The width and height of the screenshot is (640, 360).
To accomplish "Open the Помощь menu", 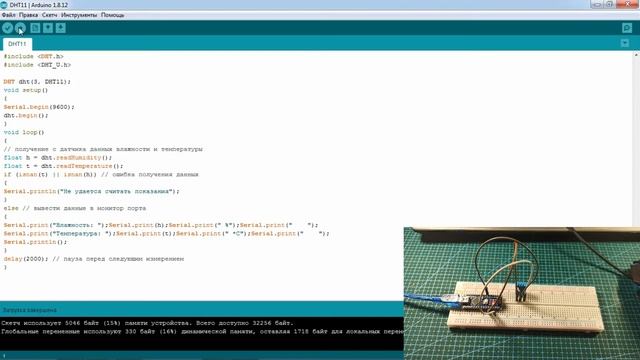I will [x=113, y=15].
